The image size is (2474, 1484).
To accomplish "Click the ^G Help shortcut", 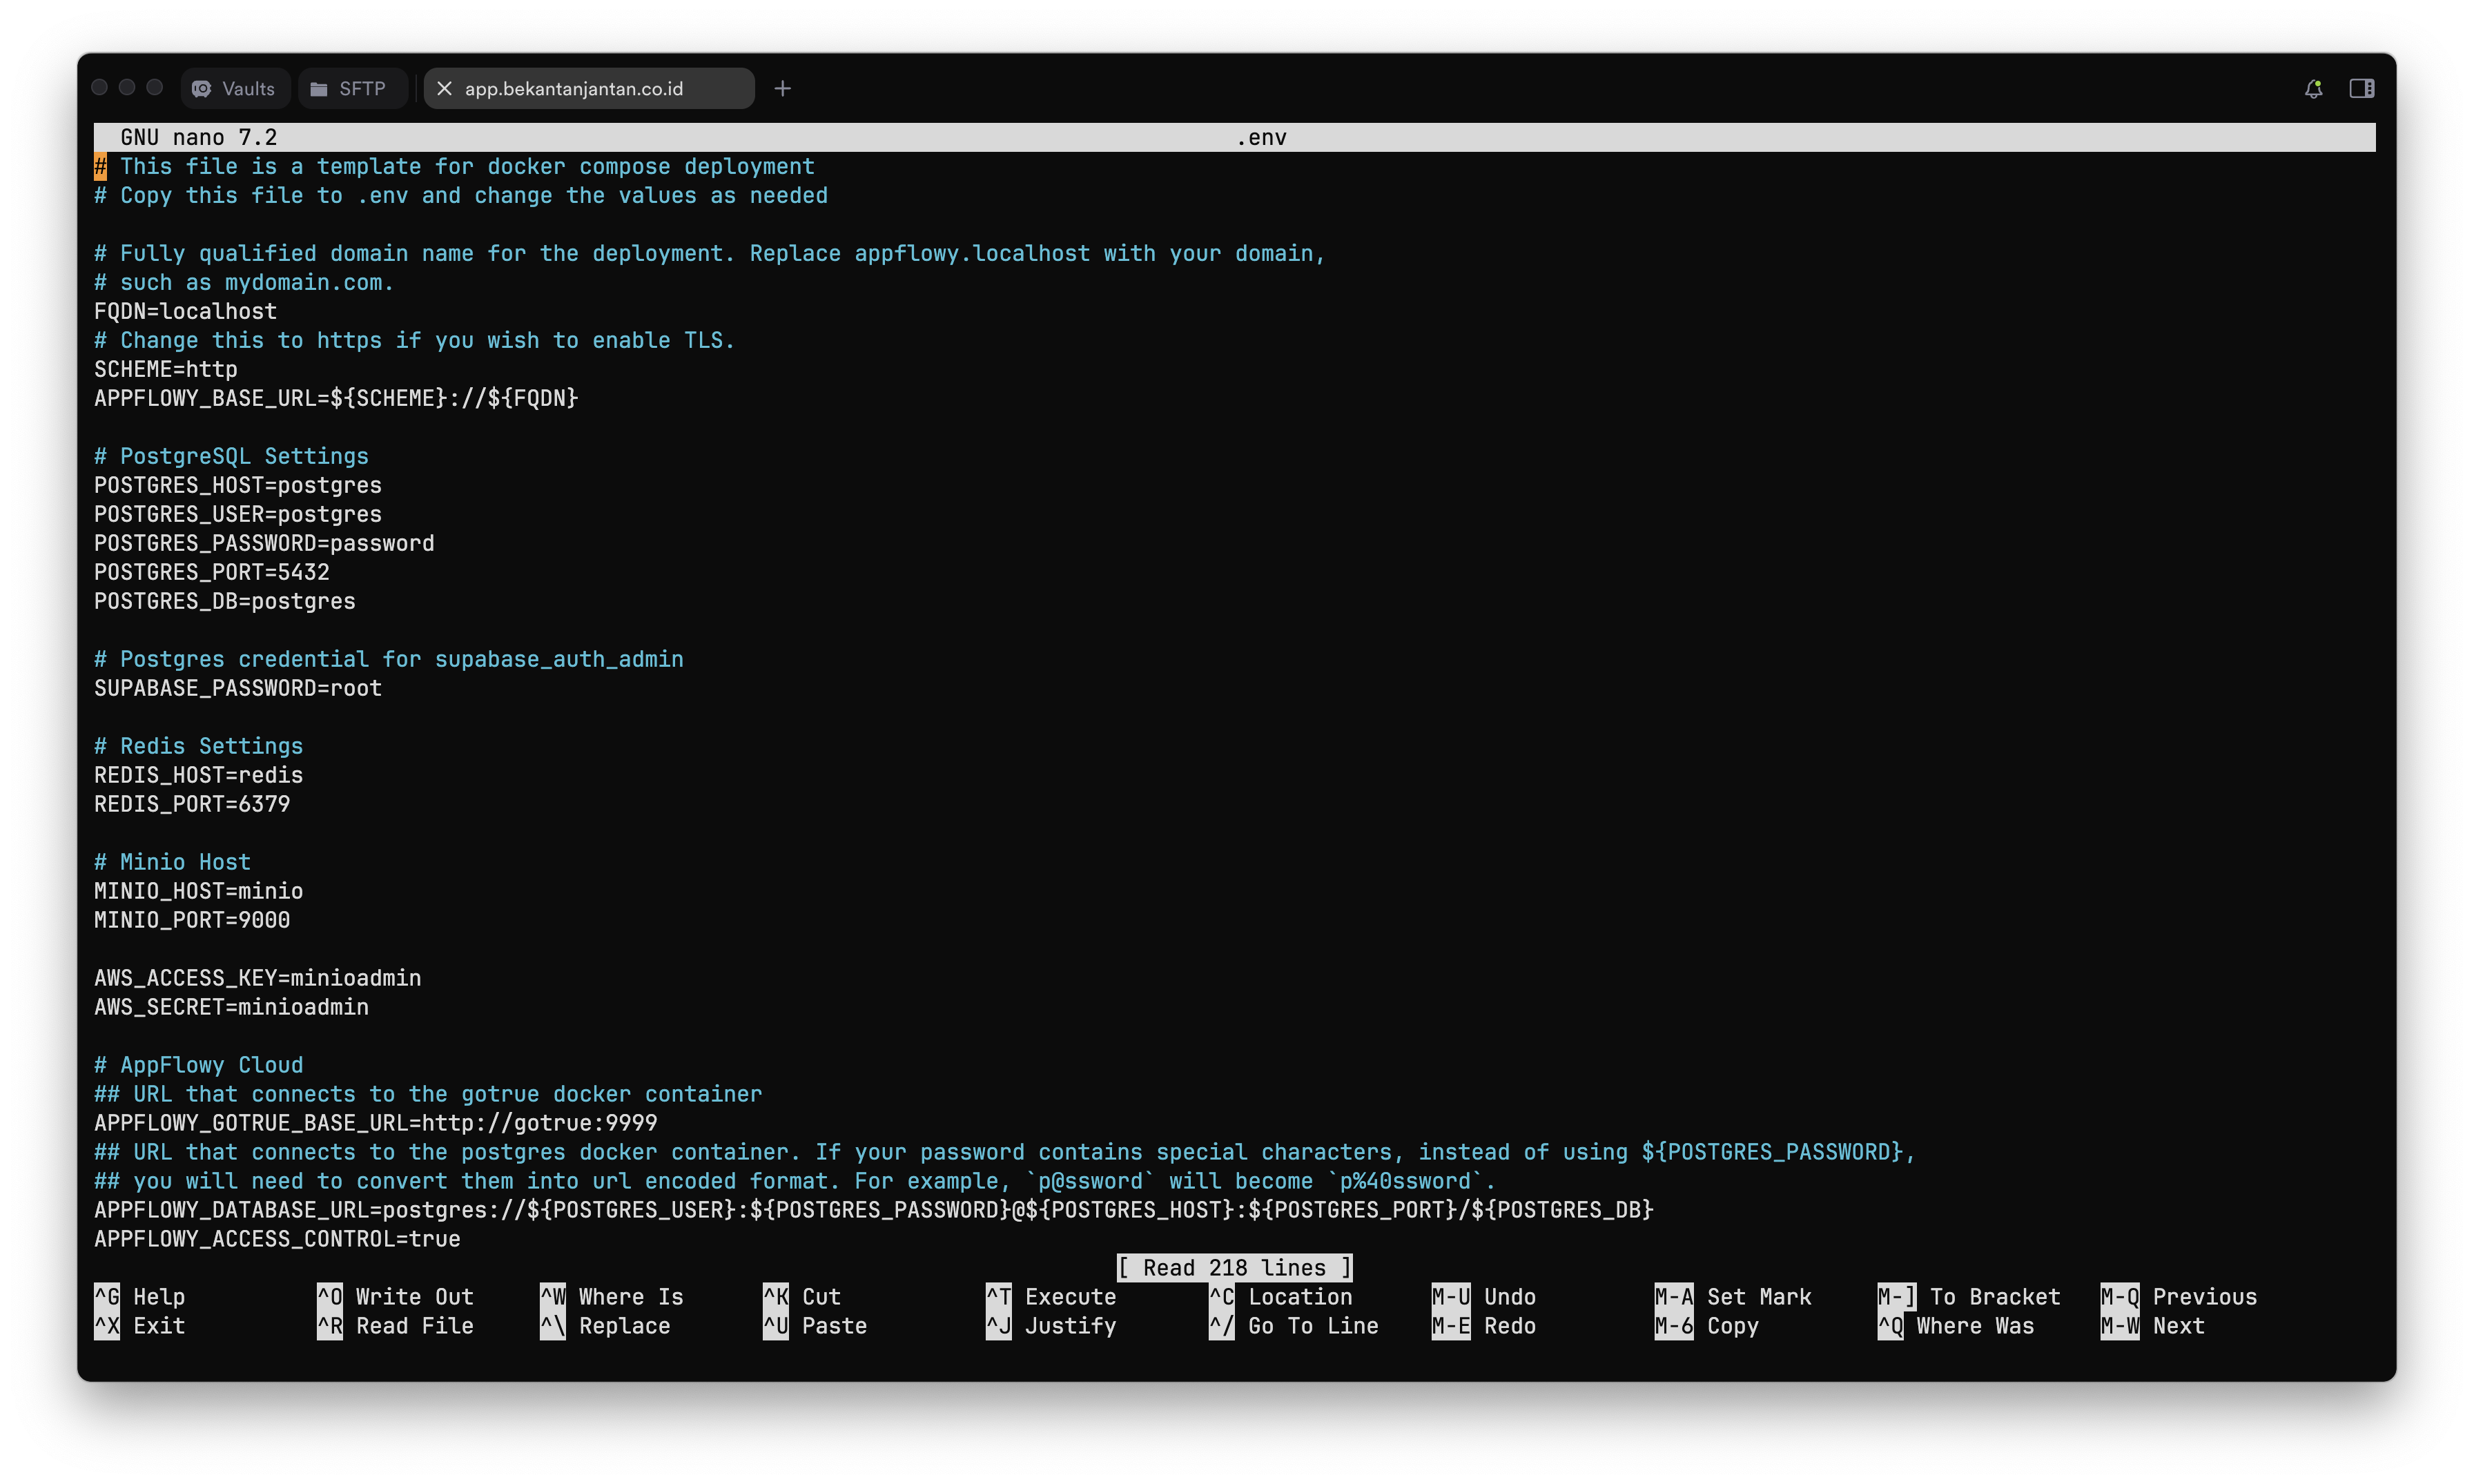I will coord(140,1296).
